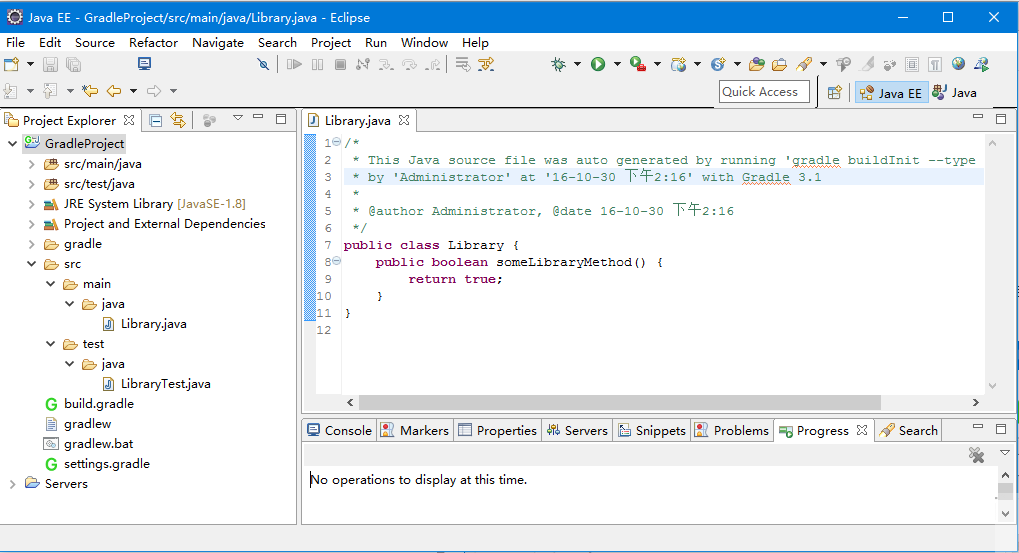Switch to the Java perspective
The width and height of the screenshot is (1019, 553).
pyautogui.click(x=954, y=92)
